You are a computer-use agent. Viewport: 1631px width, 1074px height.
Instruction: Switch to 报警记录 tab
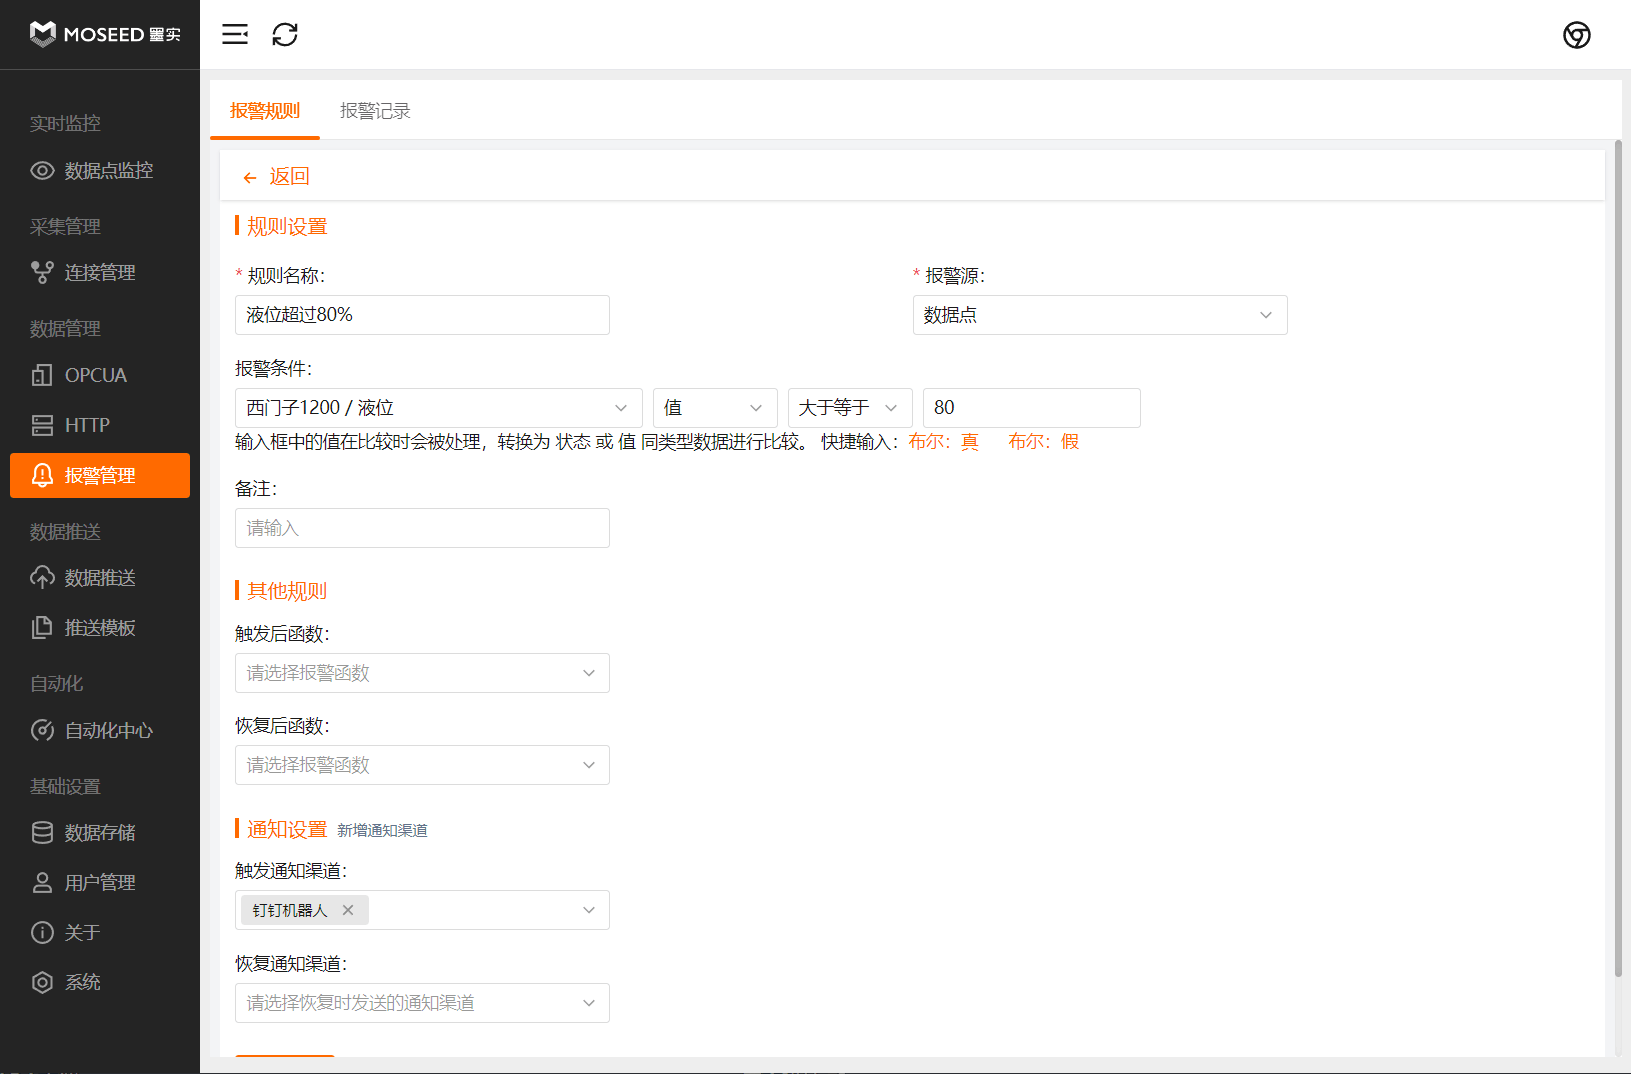click(375, 110)
